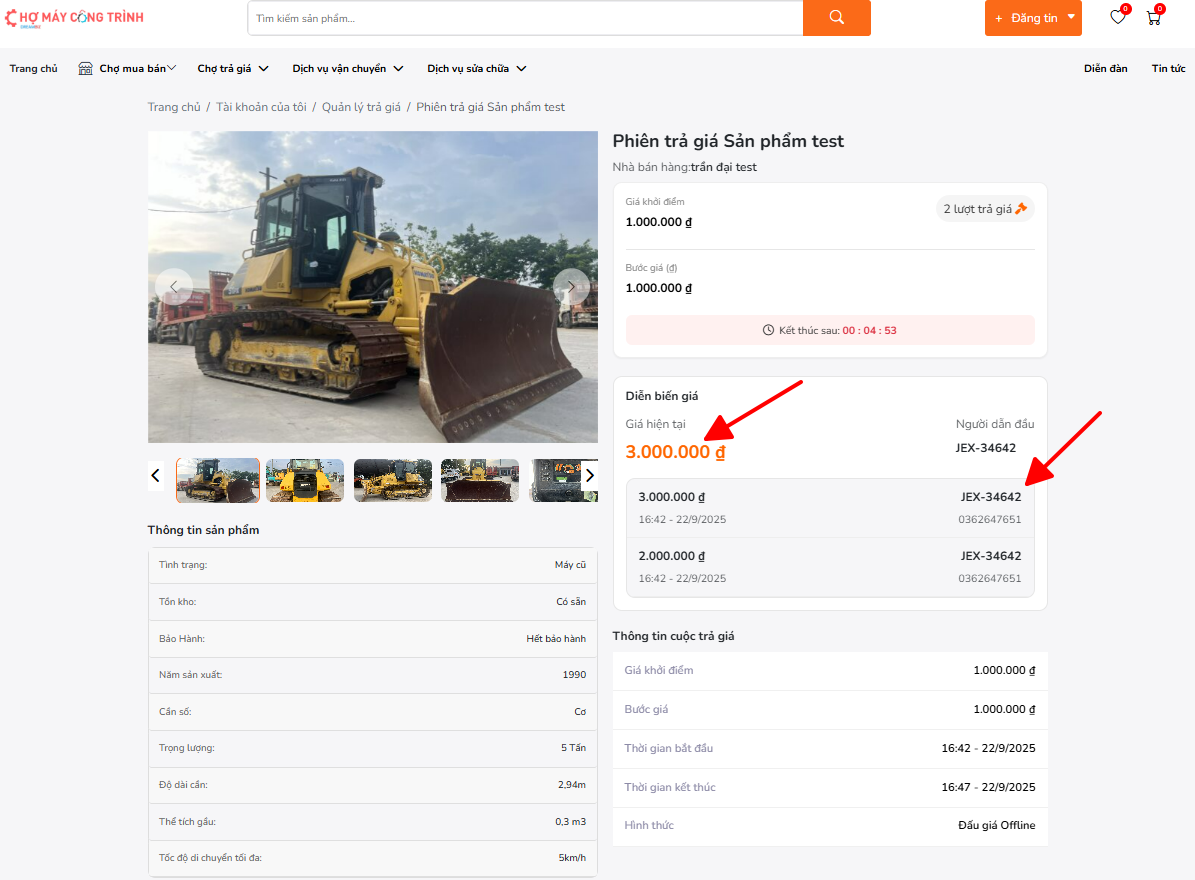Click the Đăng tin button

[x=1033, y=18]
